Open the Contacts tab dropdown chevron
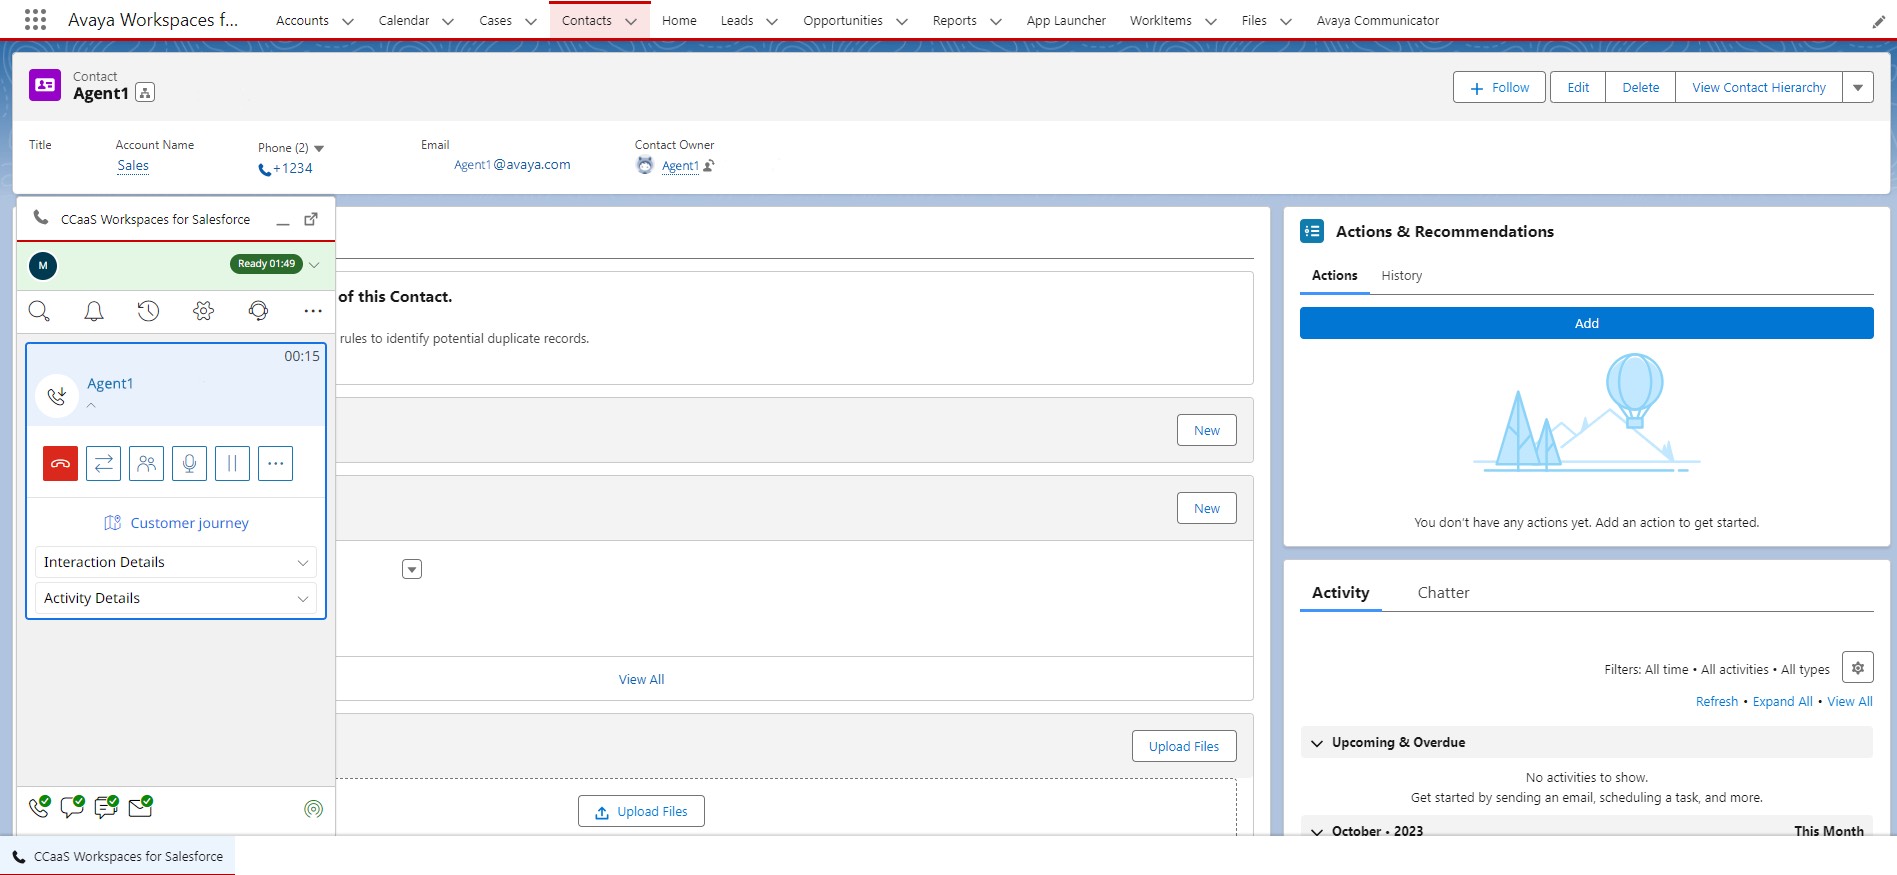1897x875 pixels. click(631, 21)
